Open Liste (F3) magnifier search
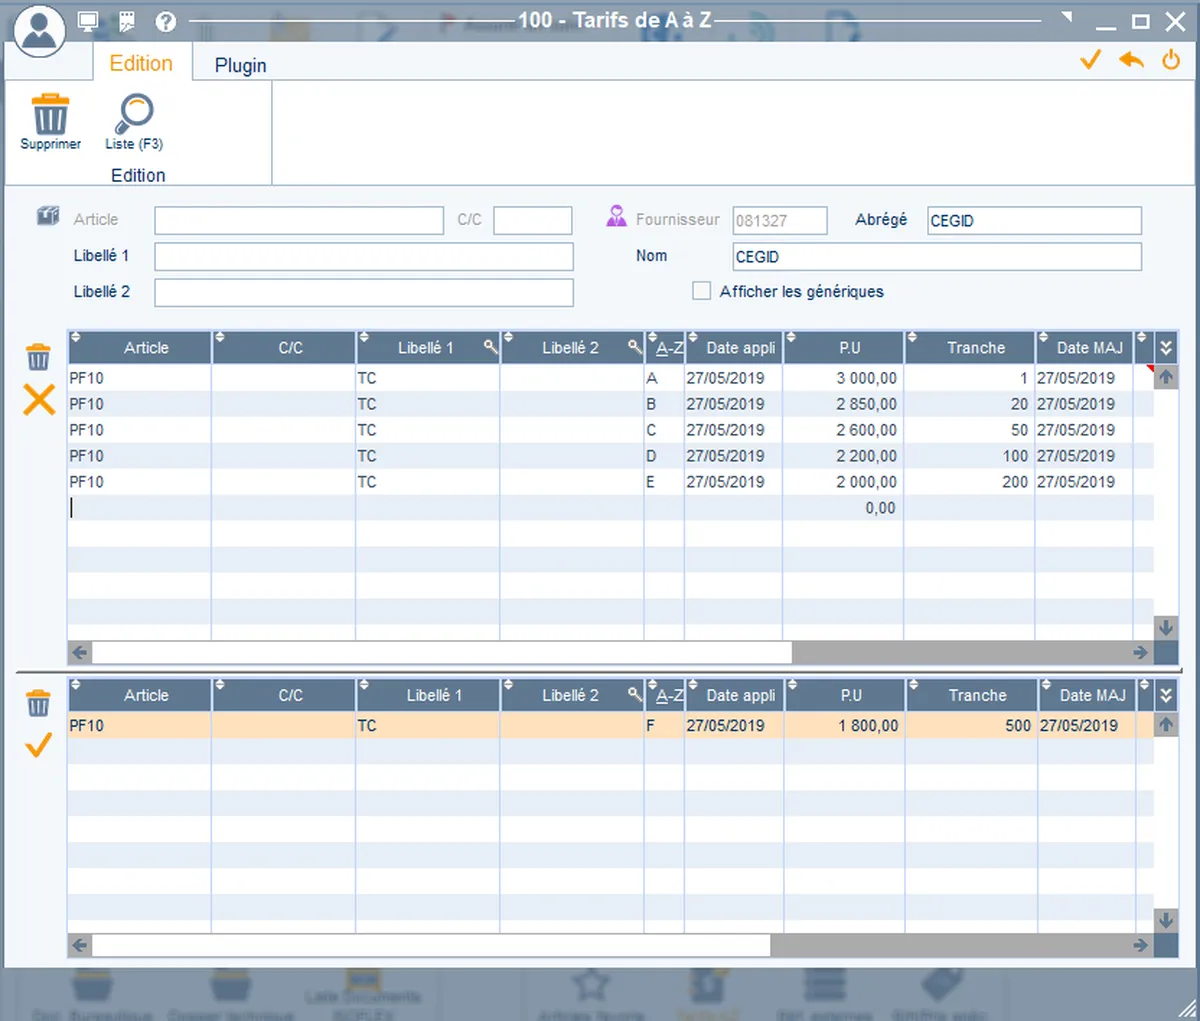 click(134, 114)
